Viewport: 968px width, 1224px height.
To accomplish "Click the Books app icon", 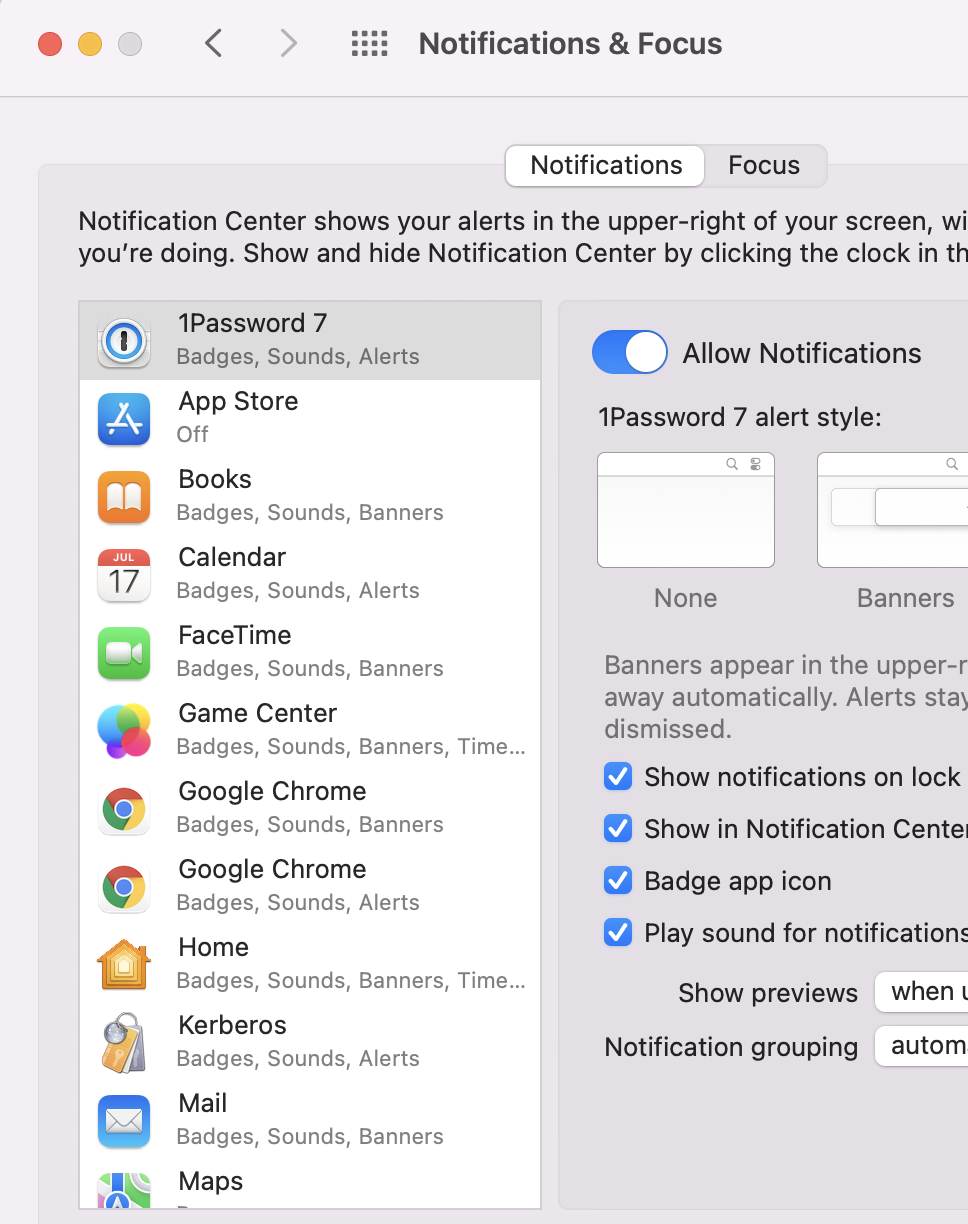I will tap(124, 497).
